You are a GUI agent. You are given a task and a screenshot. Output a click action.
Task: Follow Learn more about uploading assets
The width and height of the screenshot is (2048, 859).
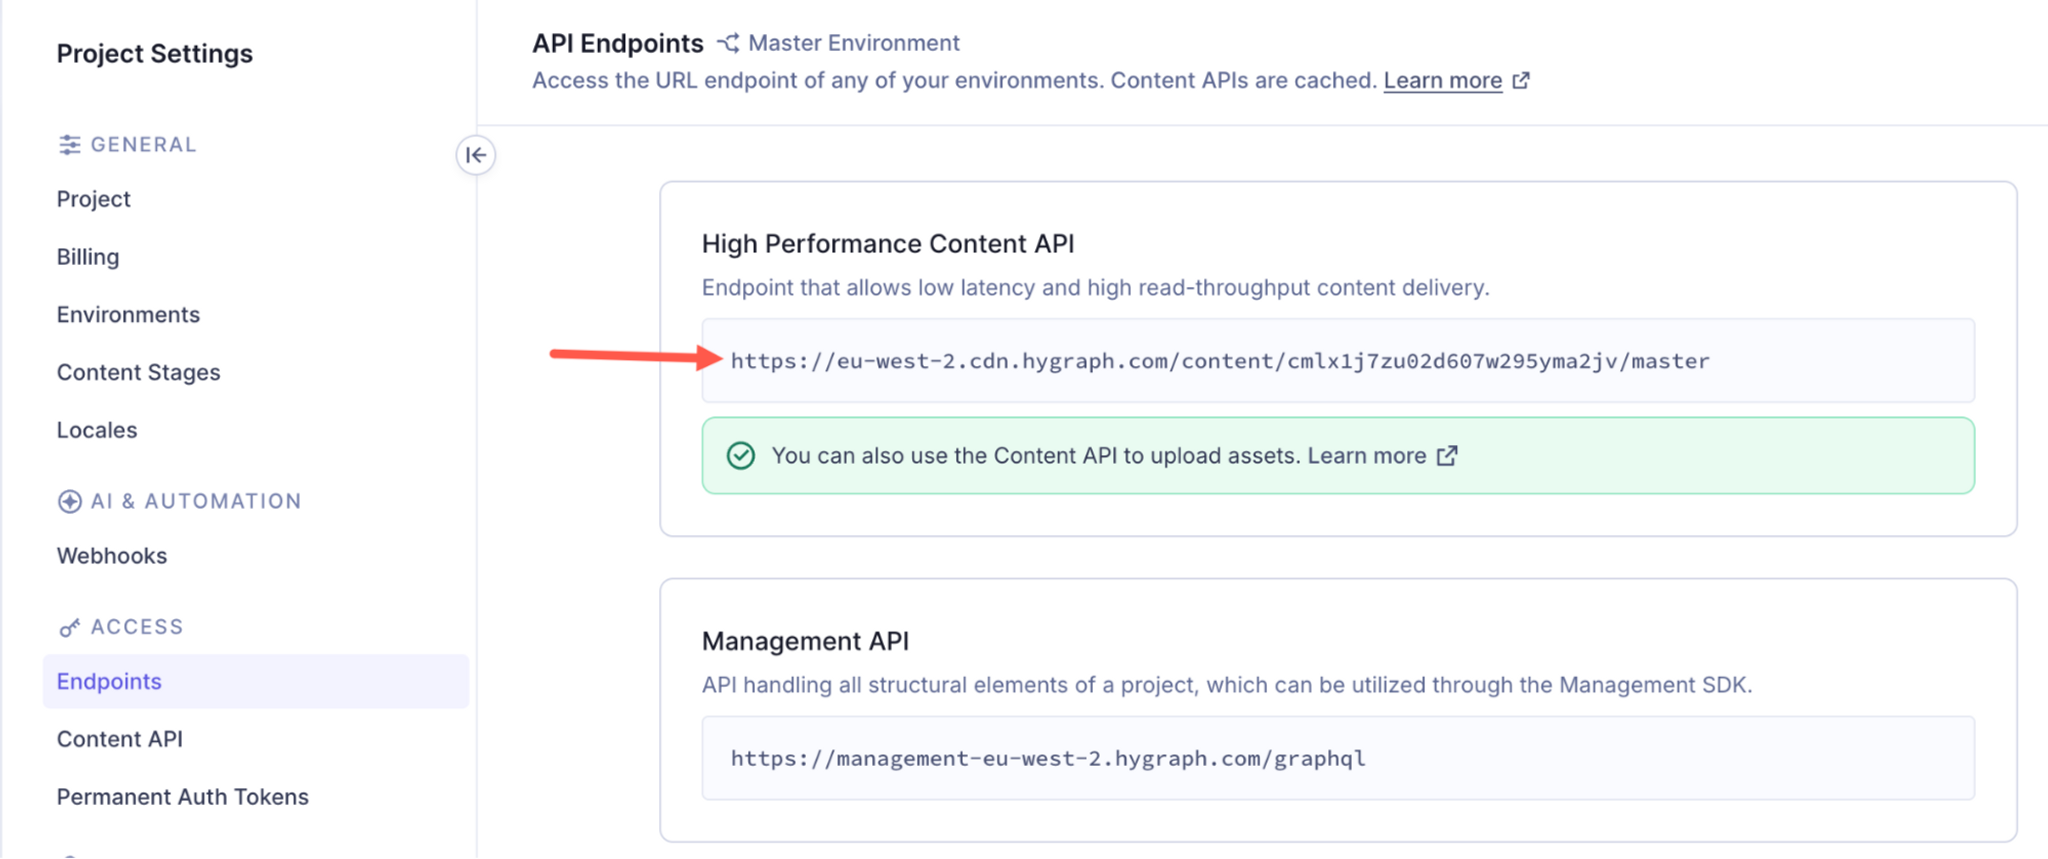(1367, 455)
